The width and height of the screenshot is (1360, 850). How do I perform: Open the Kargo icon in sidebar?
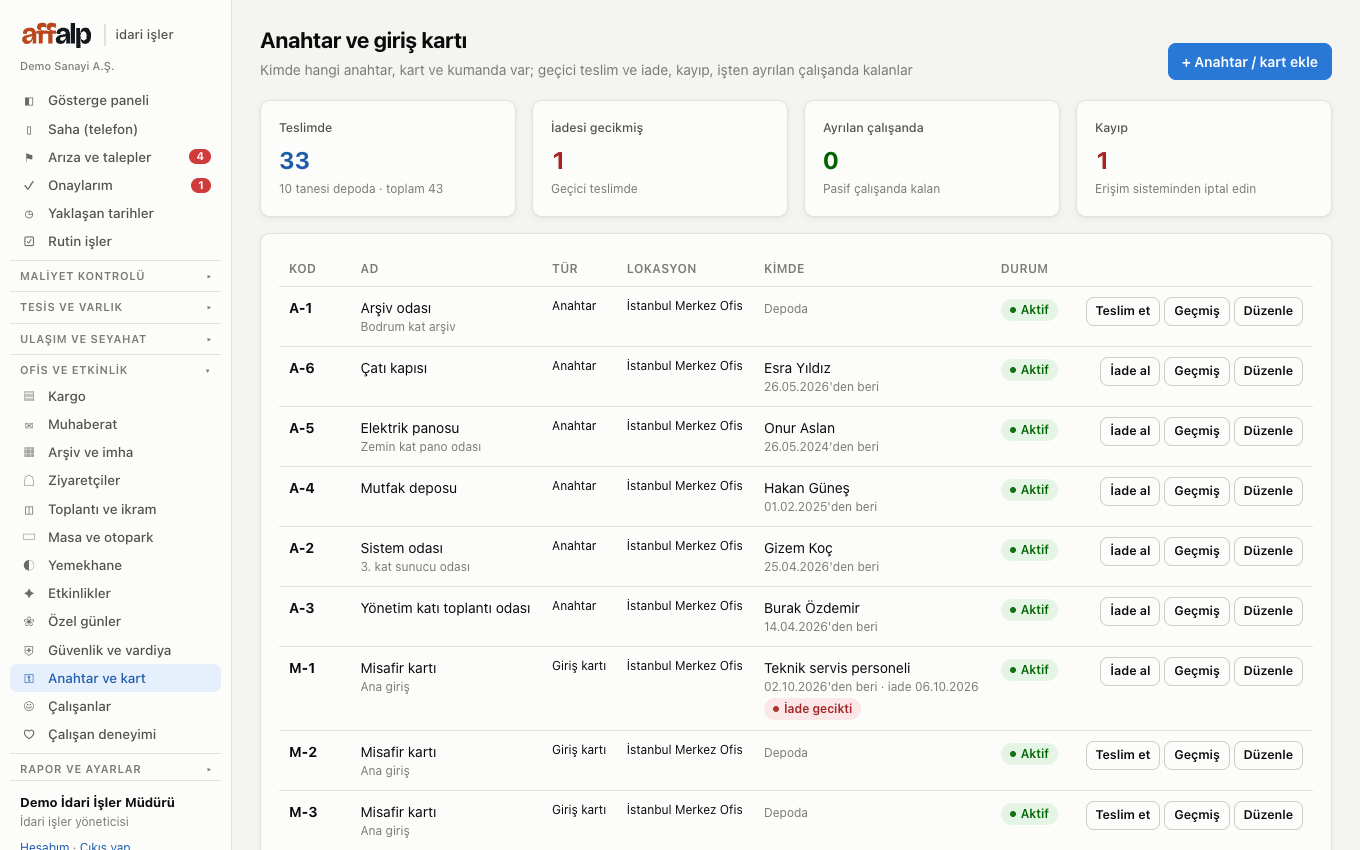tap(29, 396)
